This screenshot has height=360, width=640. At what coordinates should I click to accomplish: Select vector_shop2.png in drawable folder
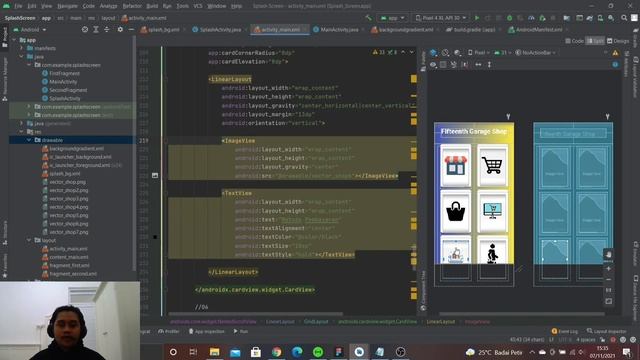coord(69,190)
